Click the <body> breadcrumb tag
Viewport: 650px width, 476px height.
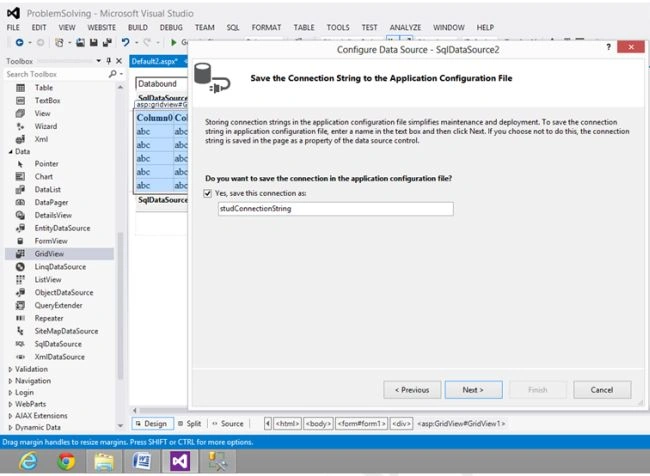(318, 424)
